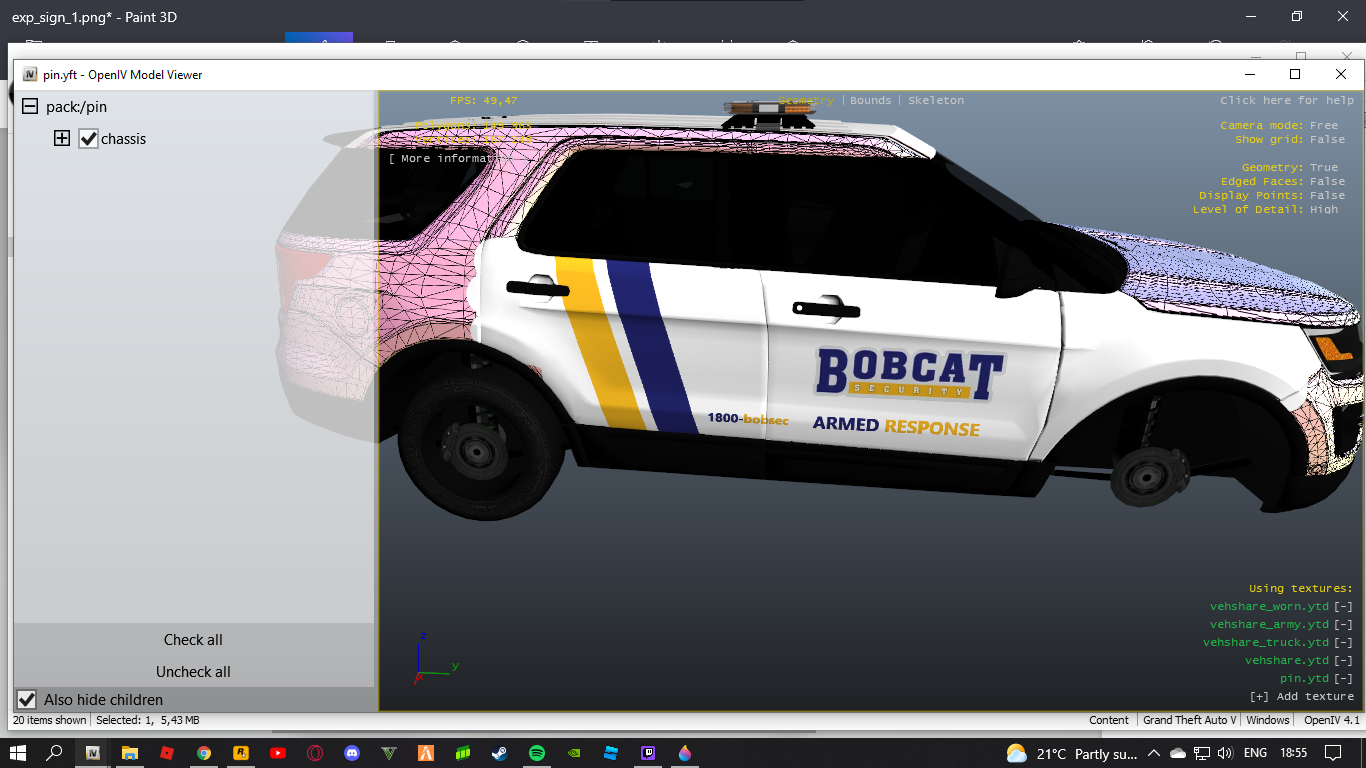
Task: Toggle the Edged Faces setting
Action: (x=1327, y=182)
